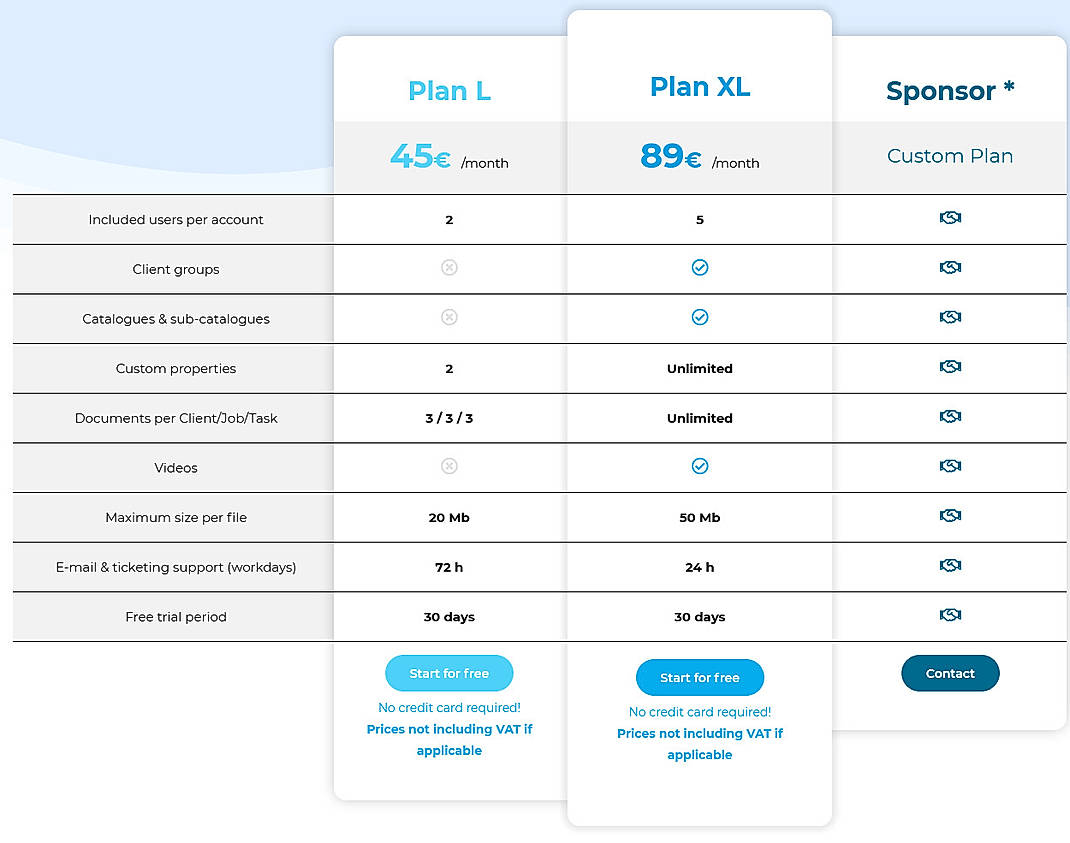Viewport: 1070px width, 843px height.
Task: Click the handshake icon for Included users per account
Action: point(950,218)
